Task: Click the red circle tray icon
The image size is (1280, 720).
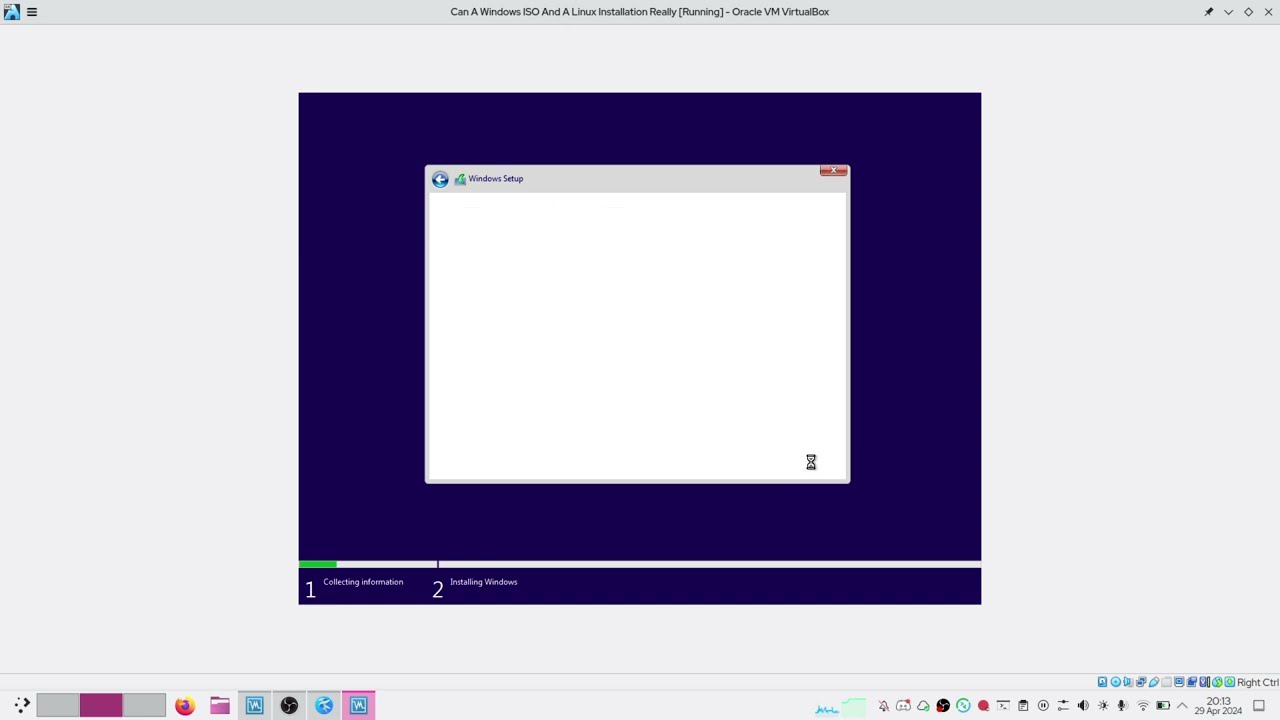Action: [983, 706]
